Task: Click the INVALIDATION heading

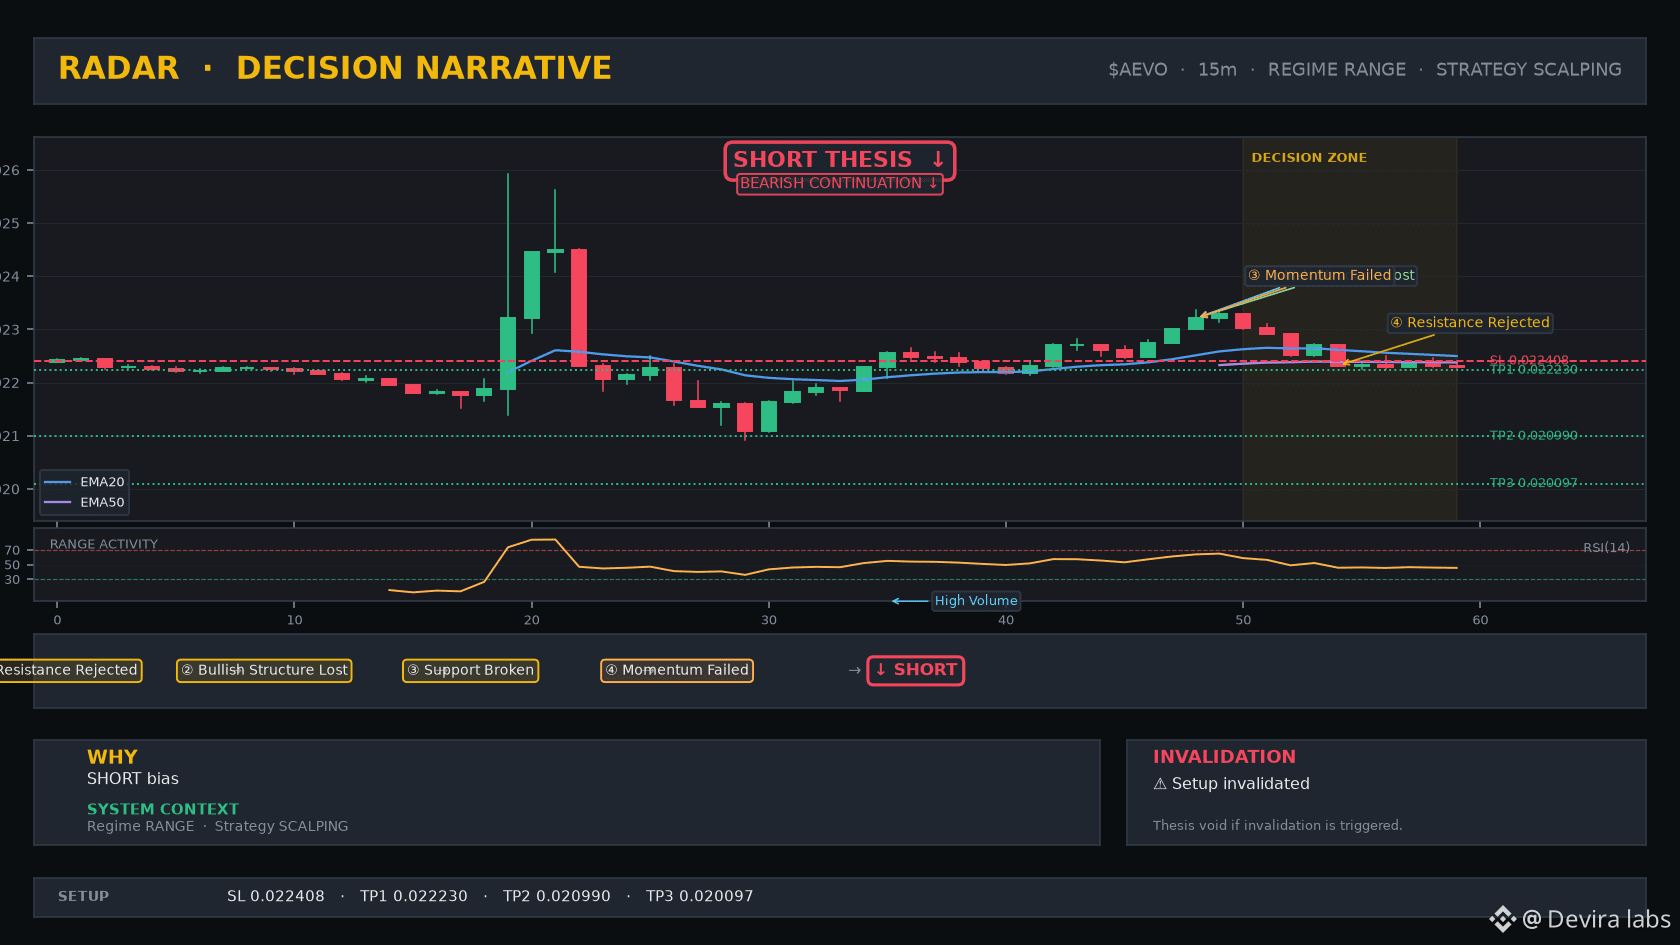Action: 1224,757
